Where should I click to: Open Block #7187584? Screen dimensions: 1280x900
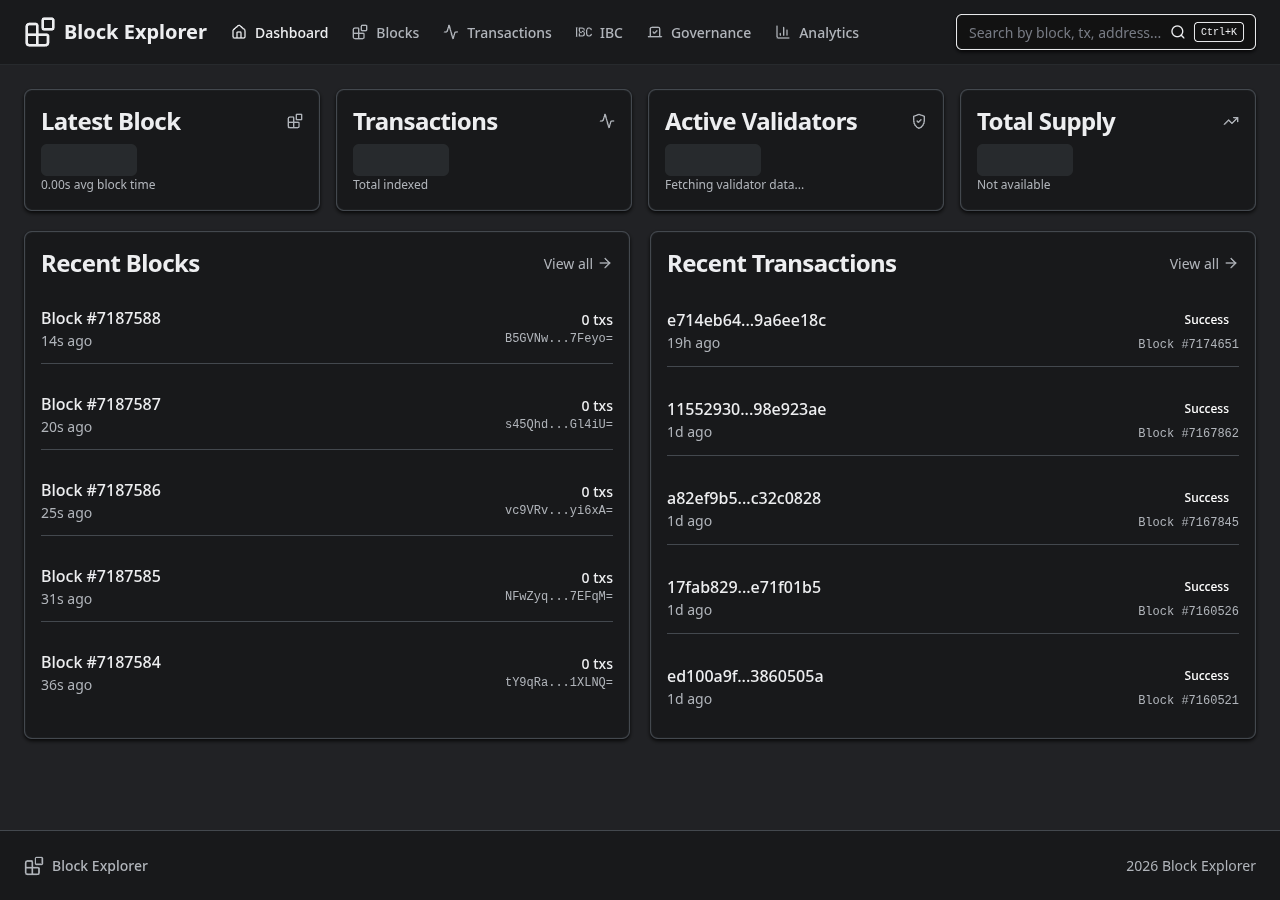(x=101, y=662)
